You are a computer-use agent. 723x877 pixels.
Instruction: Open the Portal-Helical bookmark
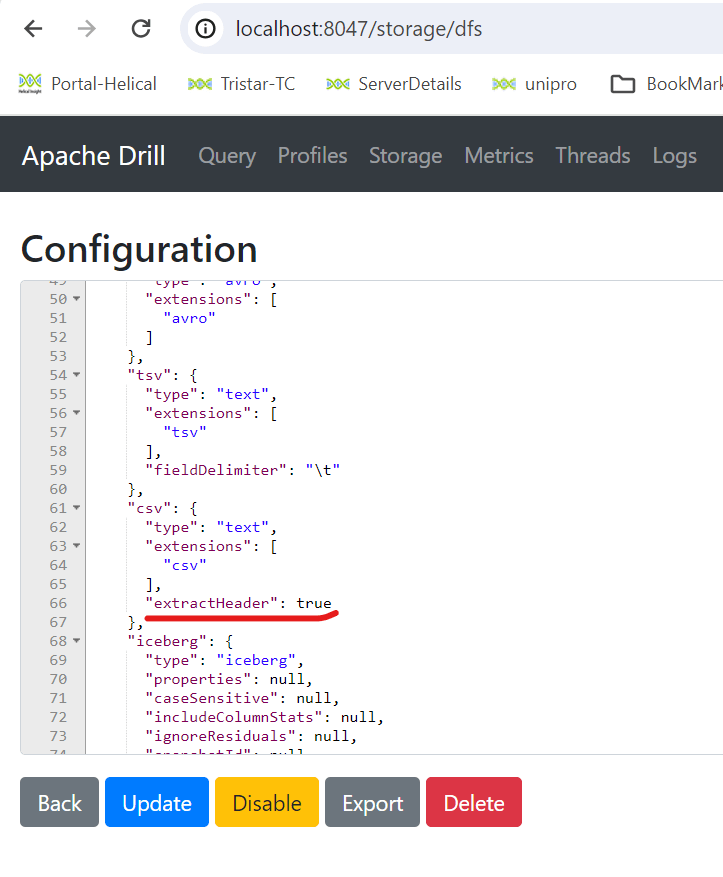point(87,84)
